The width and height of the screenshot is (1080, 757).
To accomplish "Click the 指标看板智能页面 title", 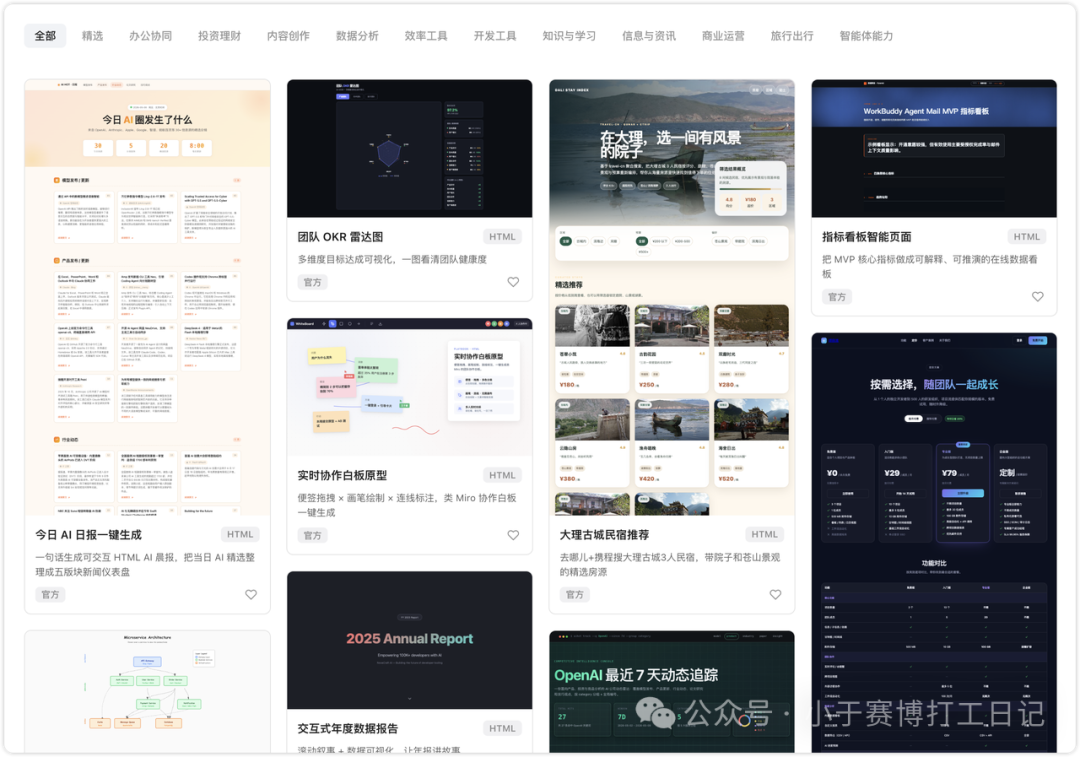I will pos(866,237).
